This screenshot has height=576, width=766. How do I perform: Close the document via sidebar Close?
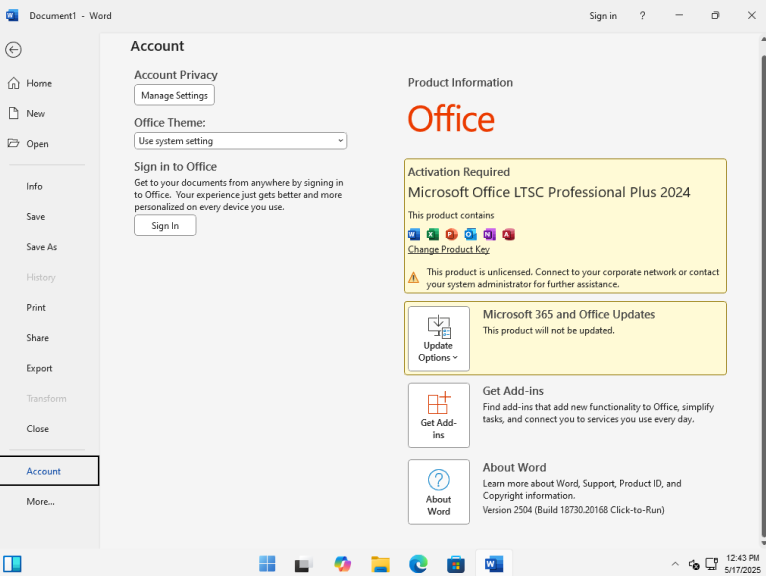point(38,428)
